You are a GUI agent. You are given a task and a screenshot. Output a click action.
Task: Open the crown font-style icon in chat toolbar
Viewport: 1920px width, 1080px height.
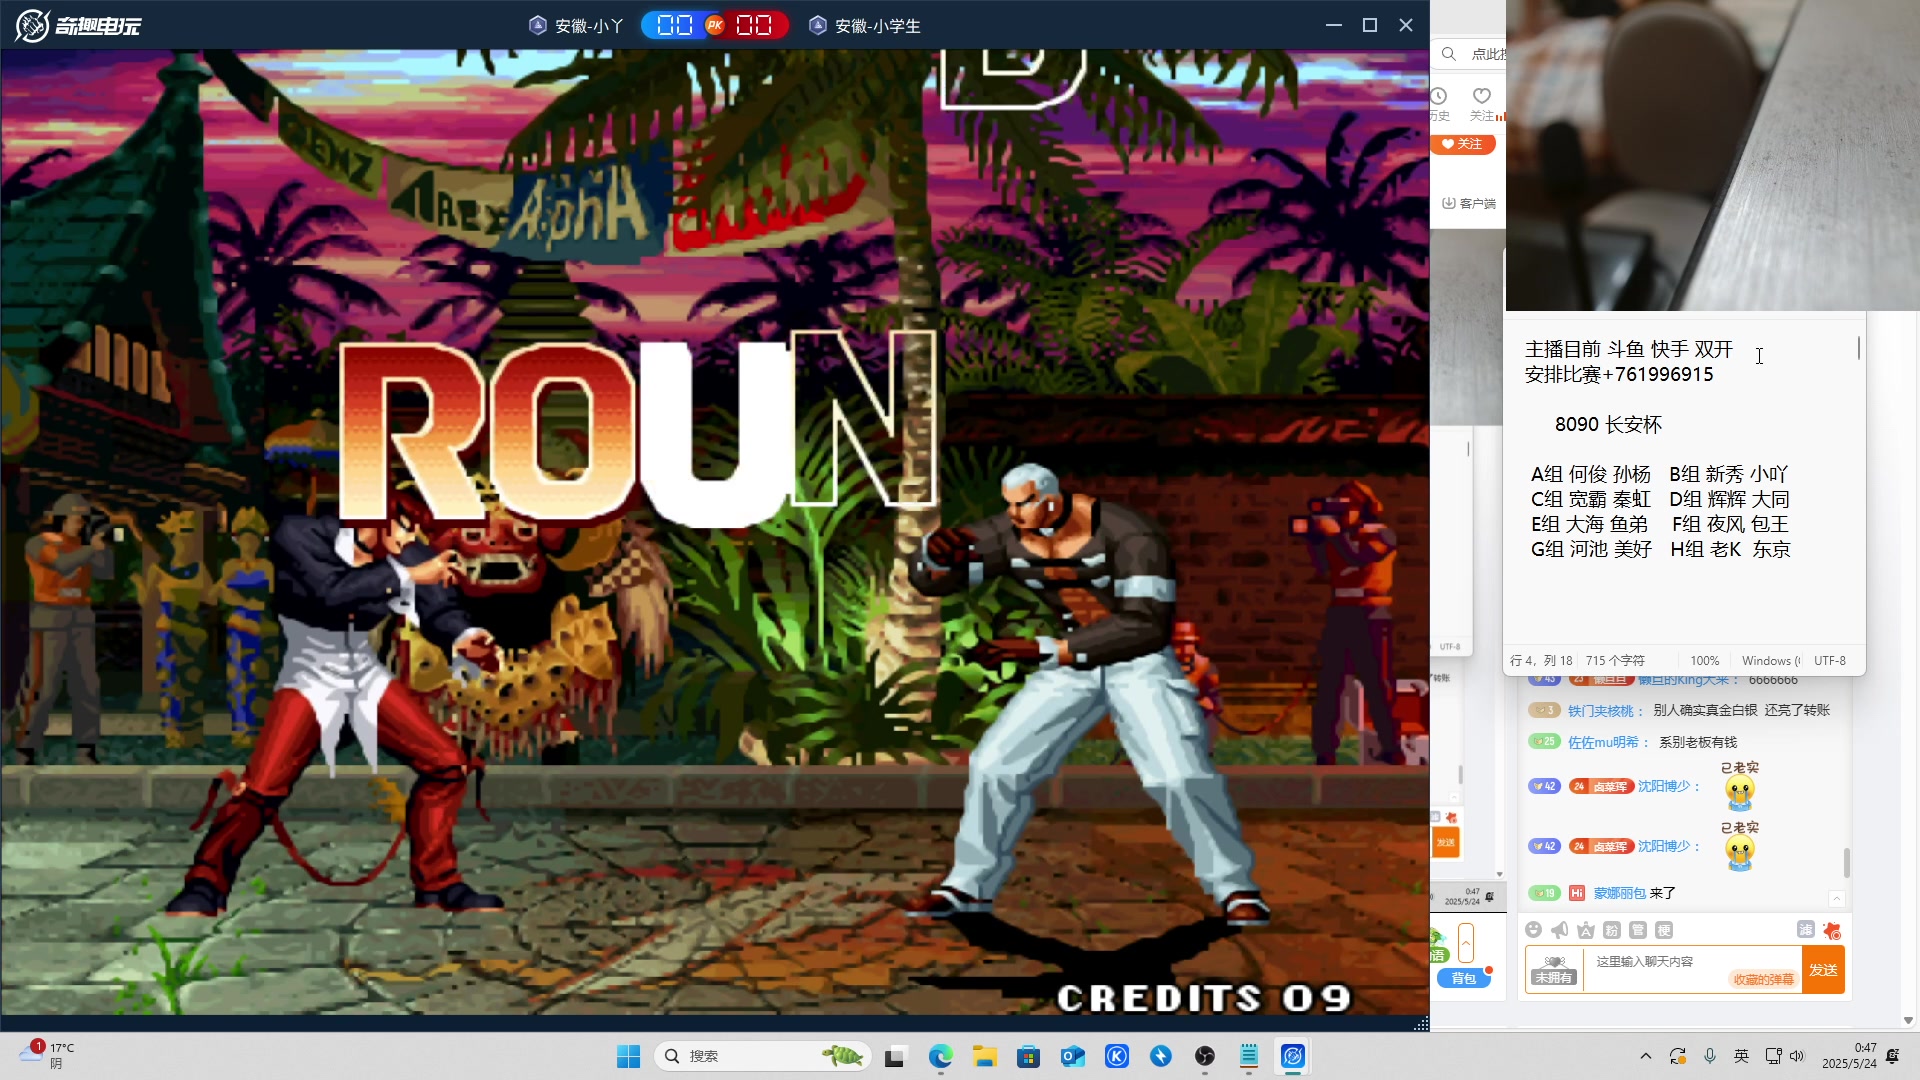pyautogui.click(x=1585, y=930)
